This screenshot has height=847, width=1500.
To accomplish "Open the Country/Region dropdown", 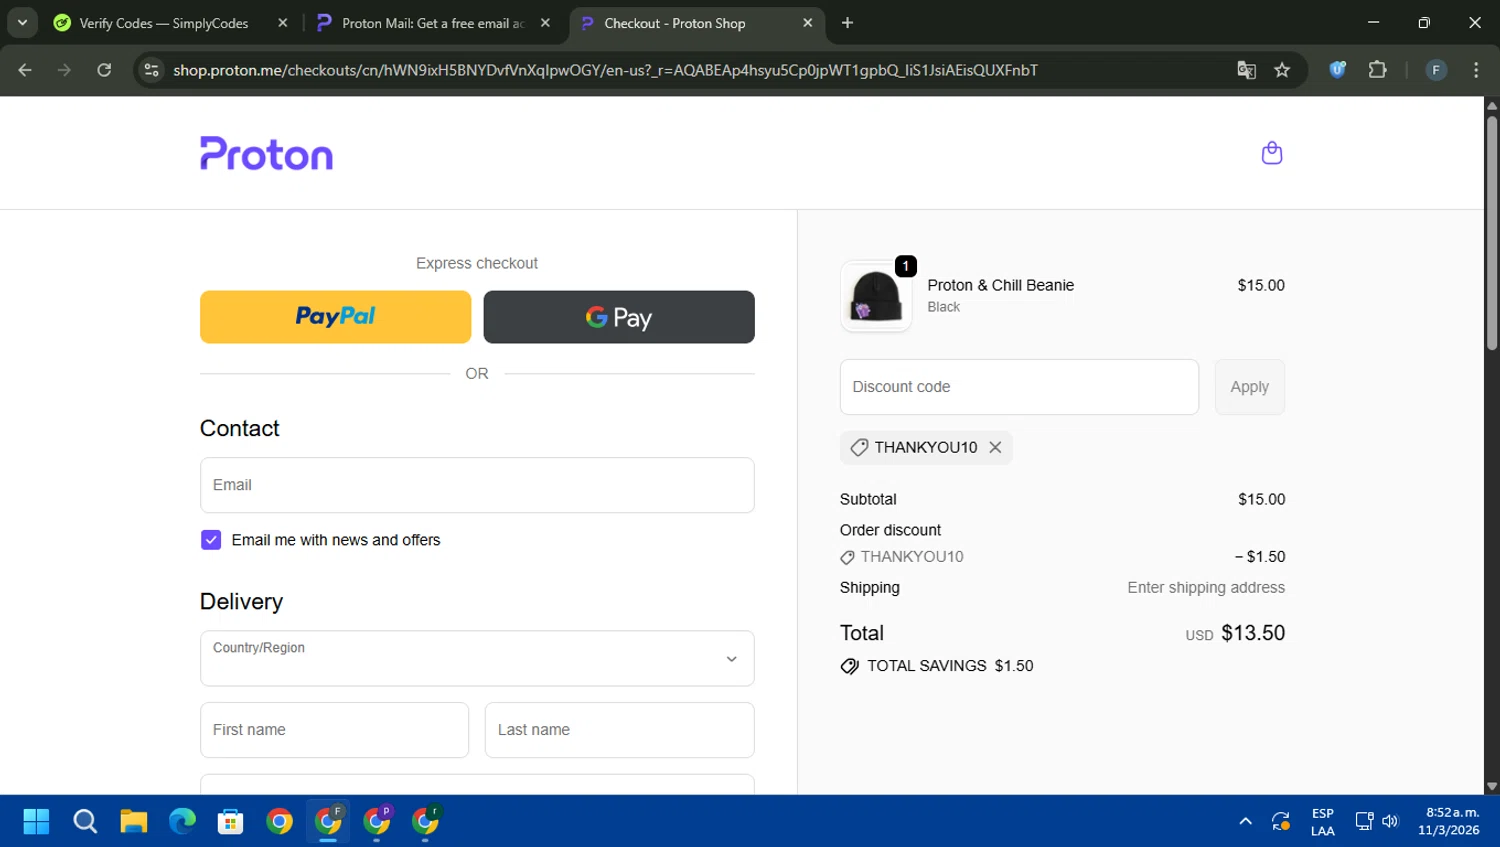I will 477,658.
